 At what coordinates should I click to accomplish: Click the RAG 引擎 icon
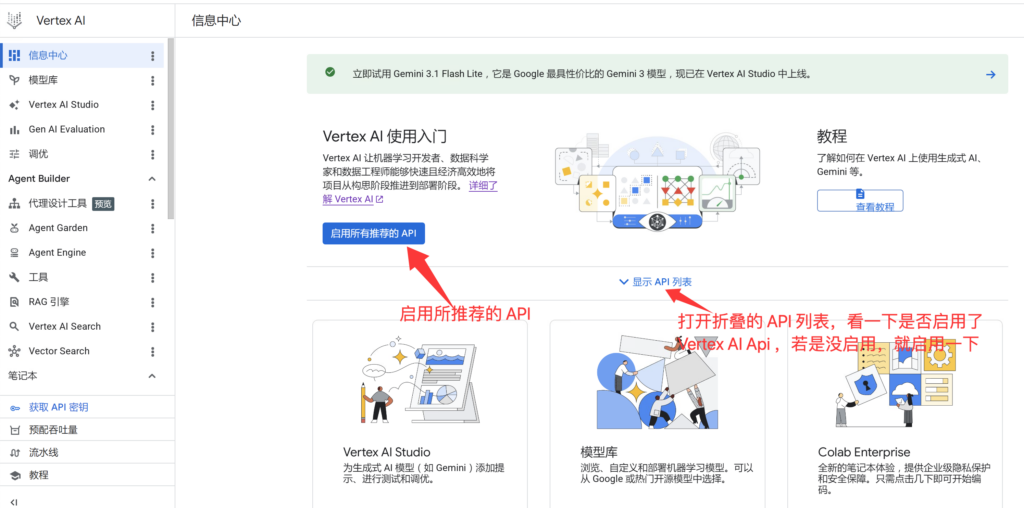coord(14,302)
